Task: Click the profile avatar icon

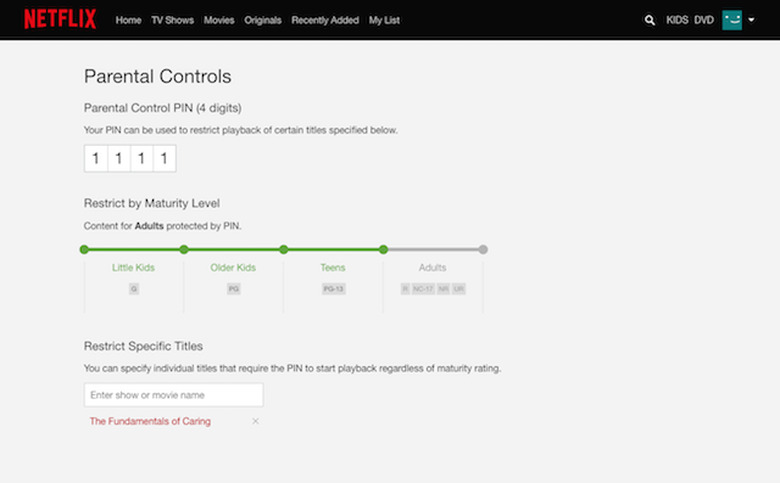Action: click(732, 20)
